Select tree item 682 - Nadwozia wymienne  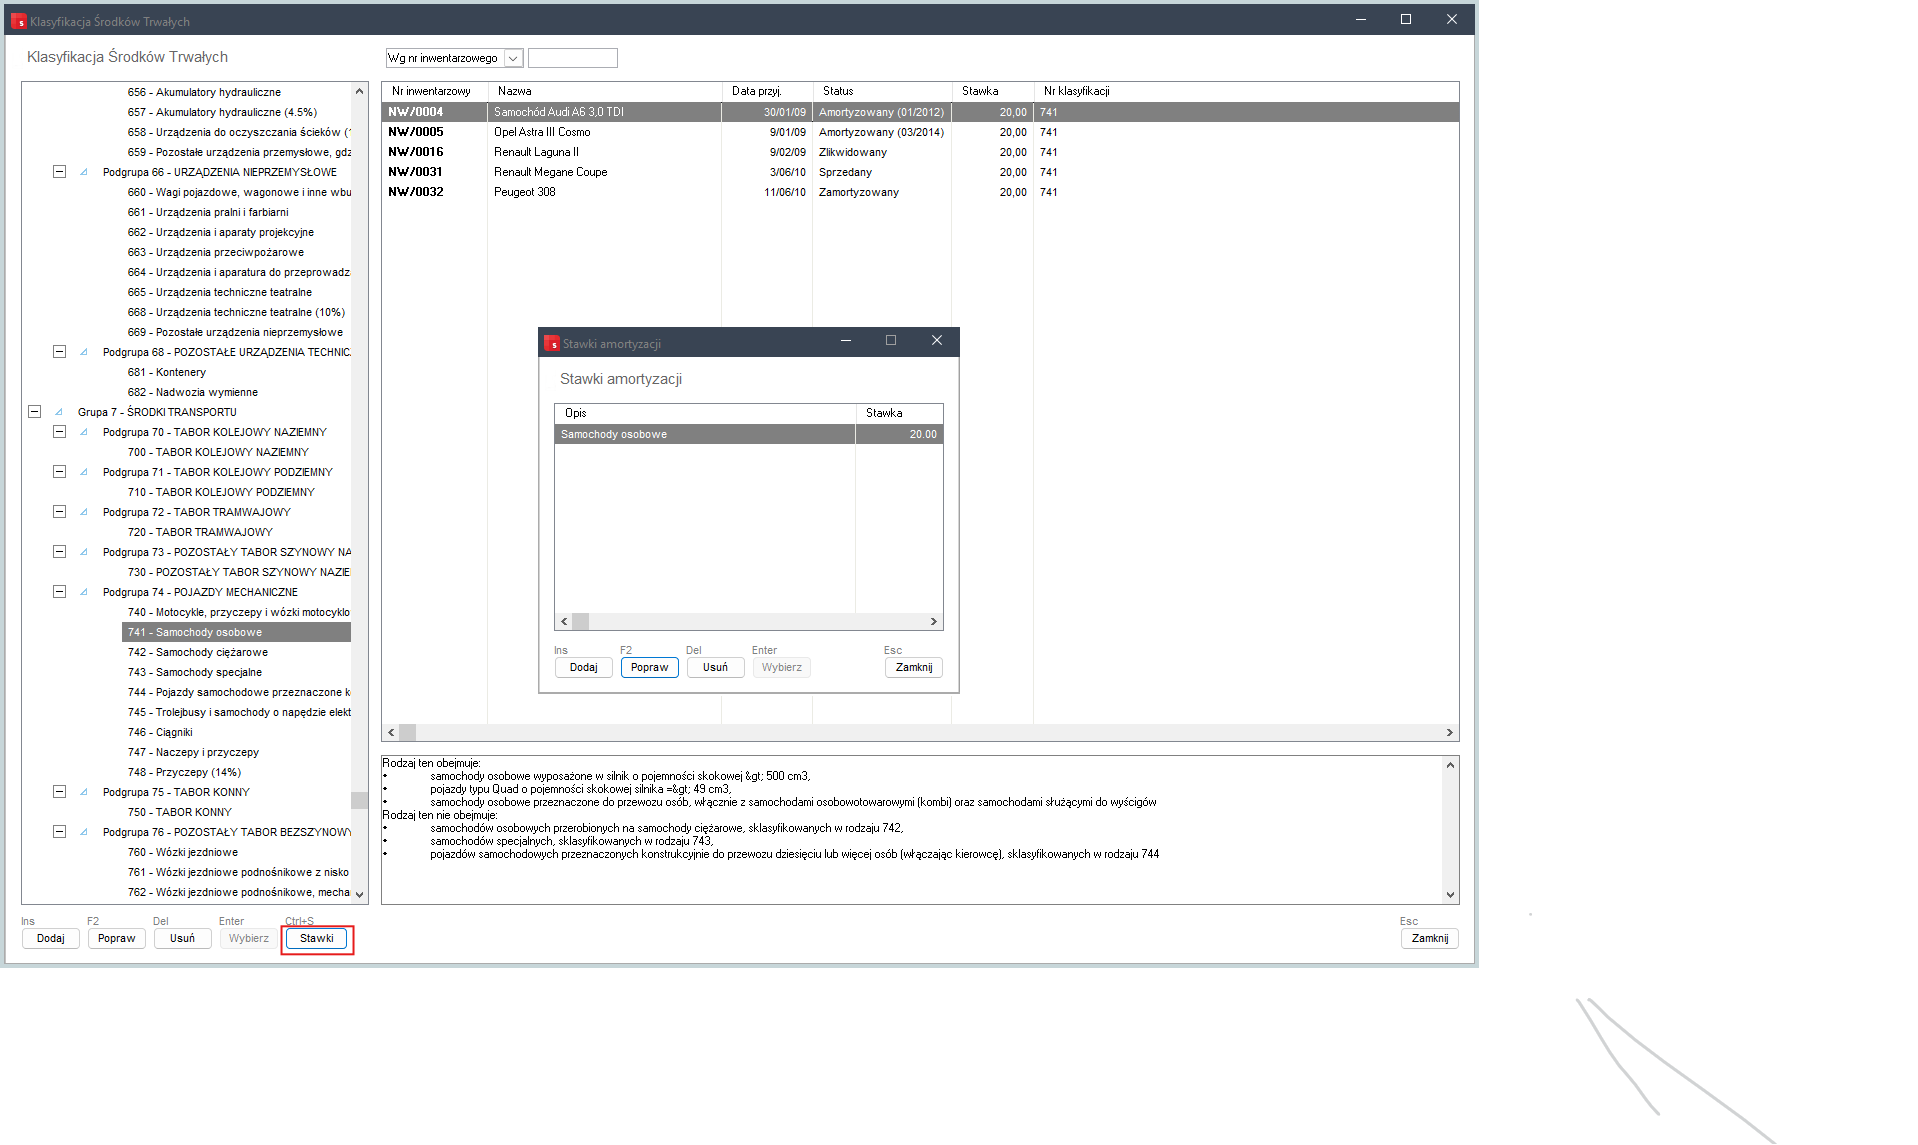[193, 392]
